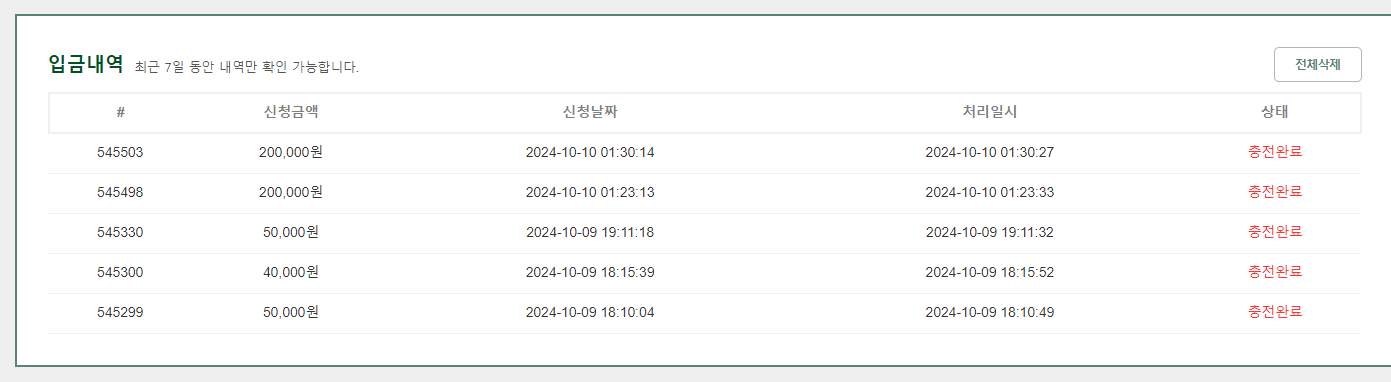Viewport: 1391px width, 382px height.
Task: Click the 신청날짜 column header
Action: (x=590, y=112)
